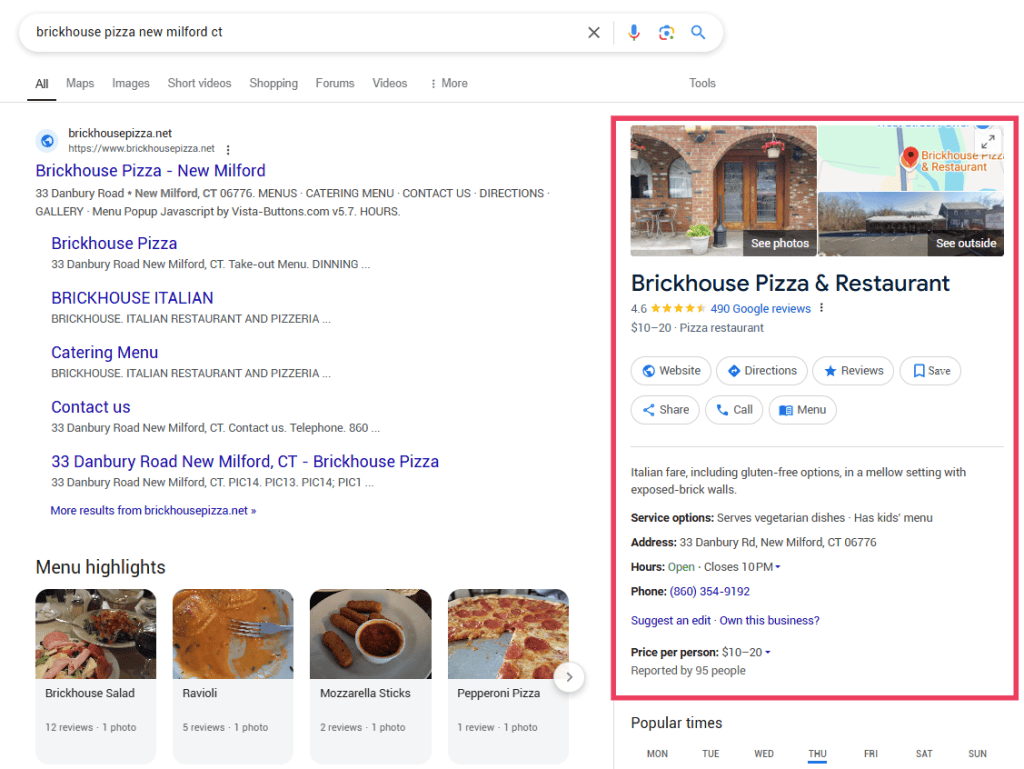Screen dimensions: 1024x769
Task: Expand the Hours dropdown arrow
Action: click(x=777, y=567)
